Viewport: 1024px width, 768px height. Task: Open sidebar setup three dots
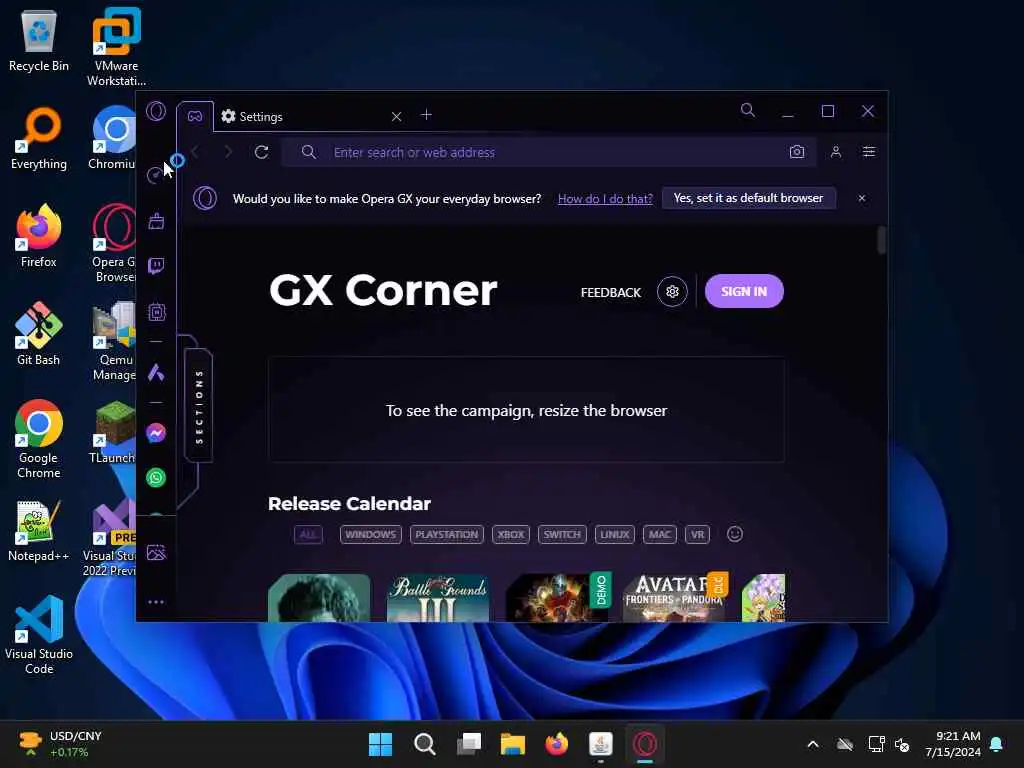(156, 602)
